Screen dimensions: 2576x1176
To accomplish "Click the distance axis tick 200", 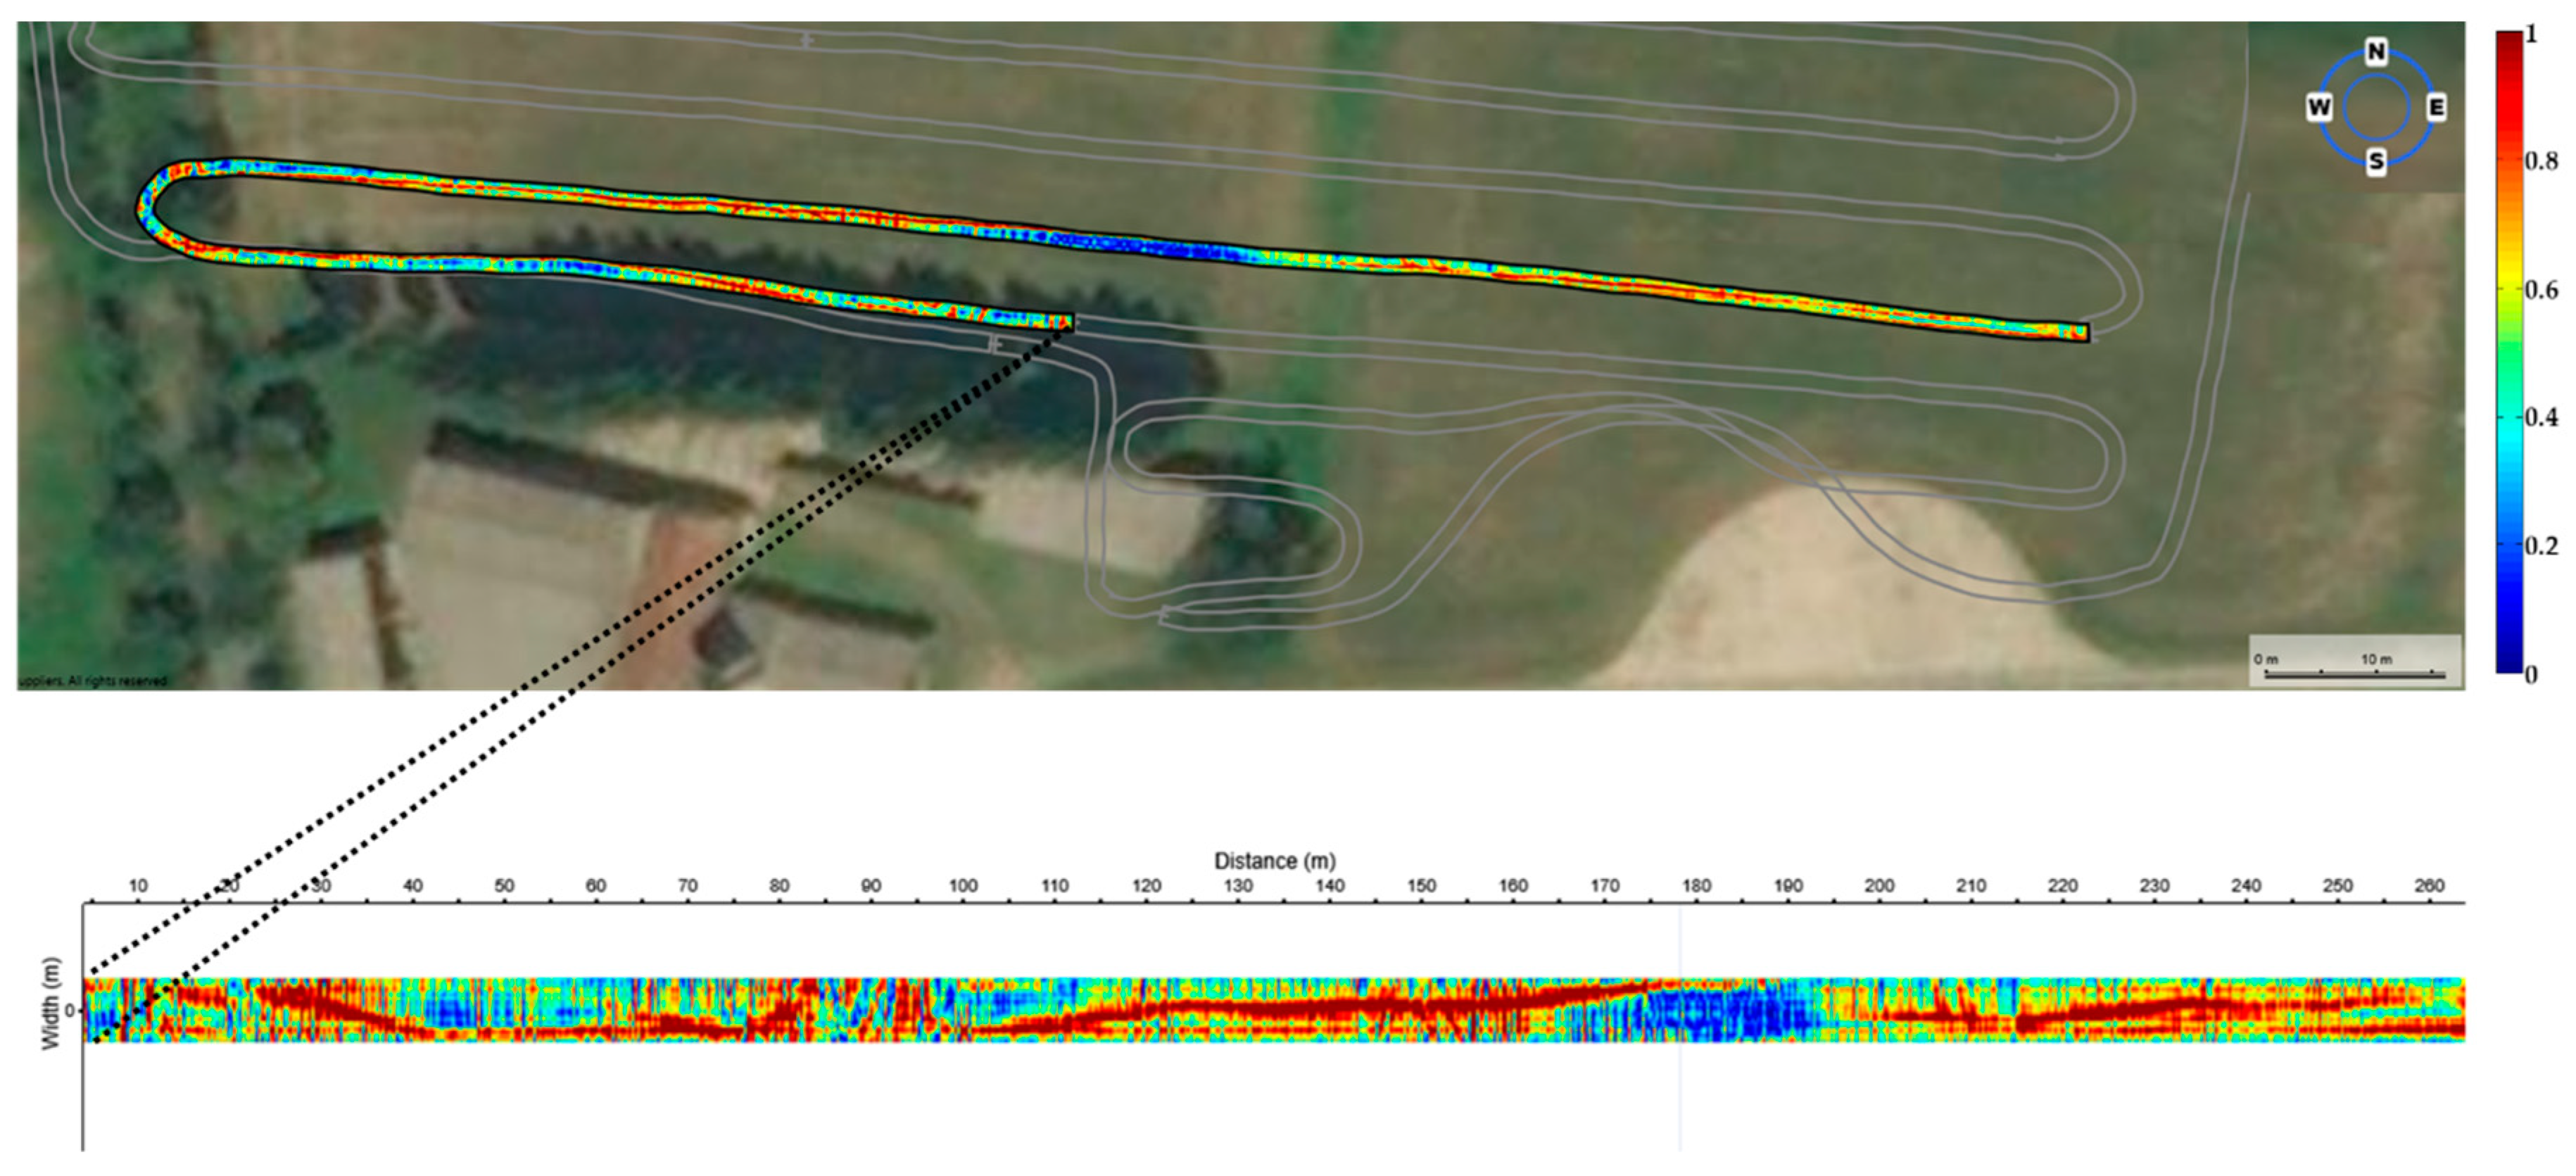I will point(1879,885).
